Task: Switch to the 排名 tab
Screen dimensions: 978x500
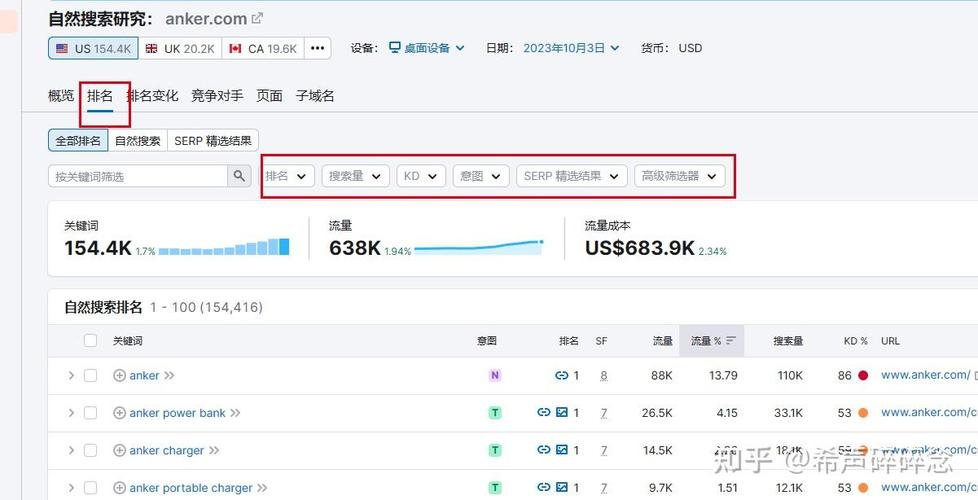Action: (x=100, y=96)
